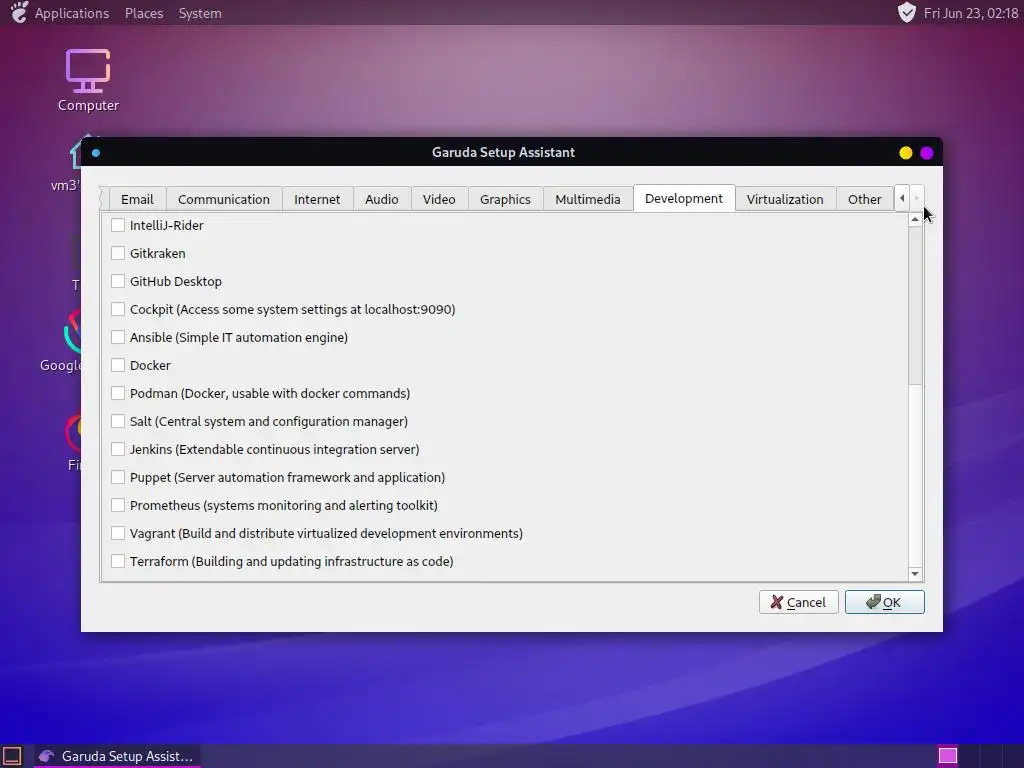Click the tab scroll right arrow
Viewport: 1024px width, 768px height.
pyautogui.click(x=916, y=198)
